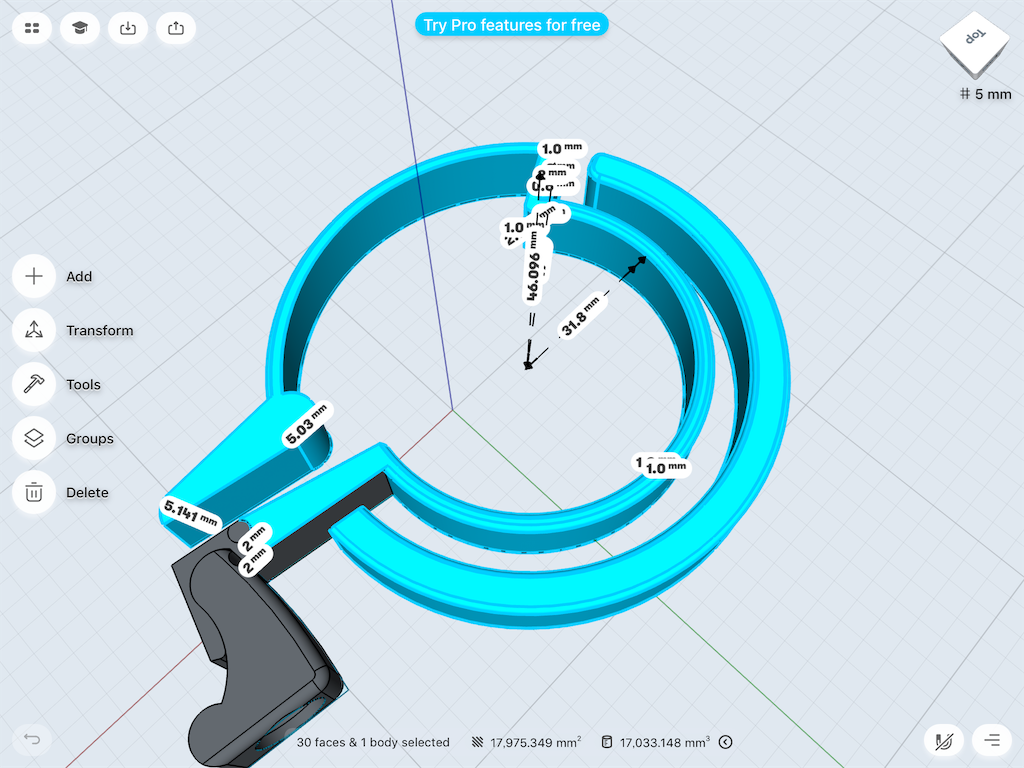Click the surface area 17,975.349 mm² readout
Viewport: 1024px width, 768px height.
(x=536, y=743)
